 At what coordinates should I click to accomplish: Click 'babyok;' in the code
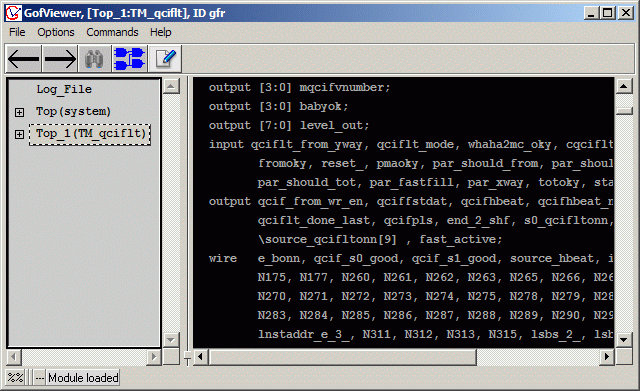(324, 107)
